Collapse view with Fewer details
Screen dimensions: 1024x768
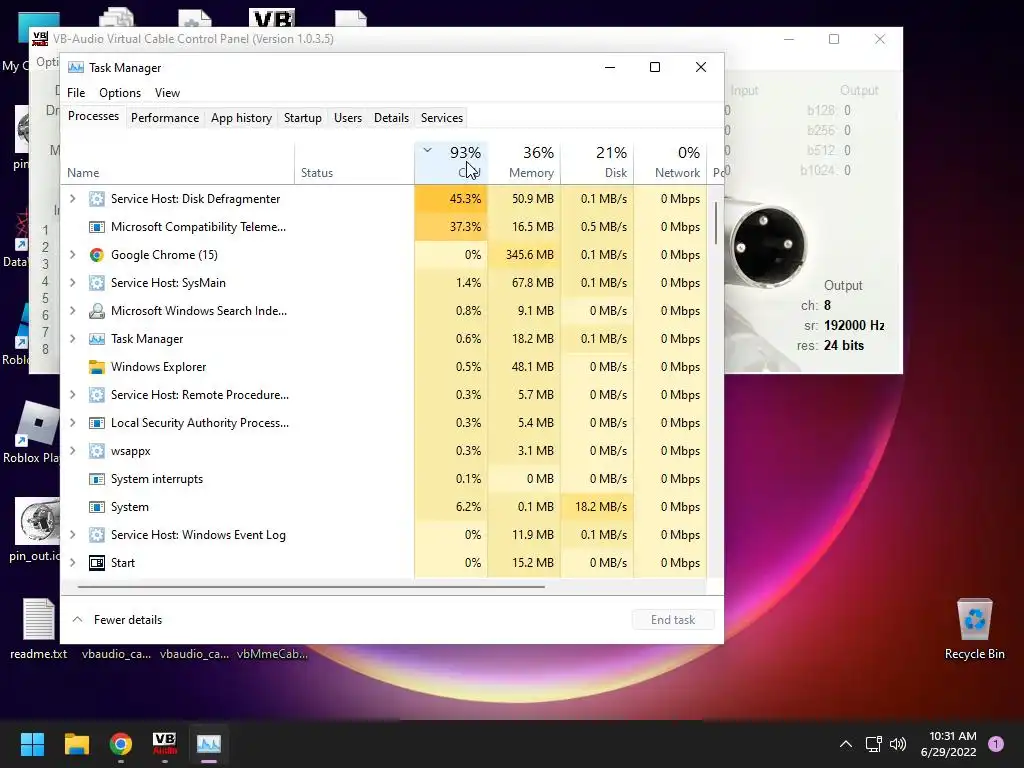click(x=117, y=620)
